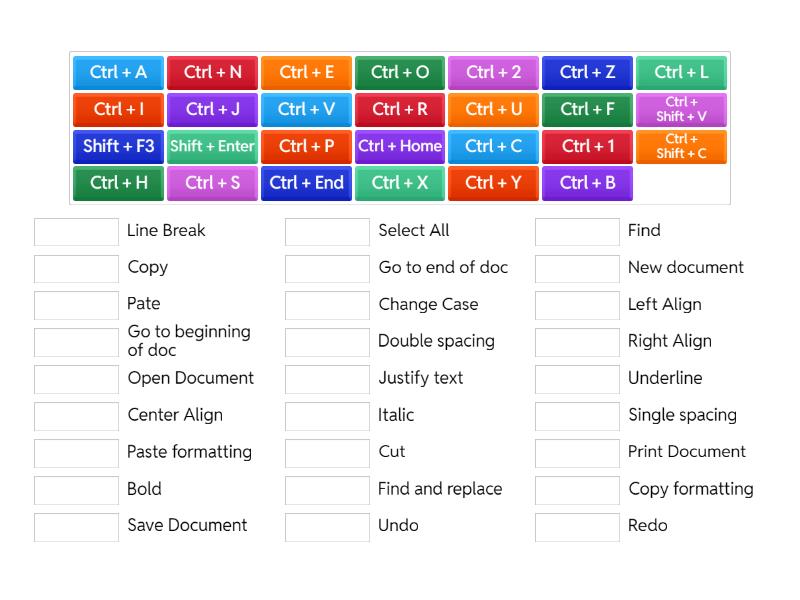
Task: Select the Ctrl + B tile
Action: [587, 184]
